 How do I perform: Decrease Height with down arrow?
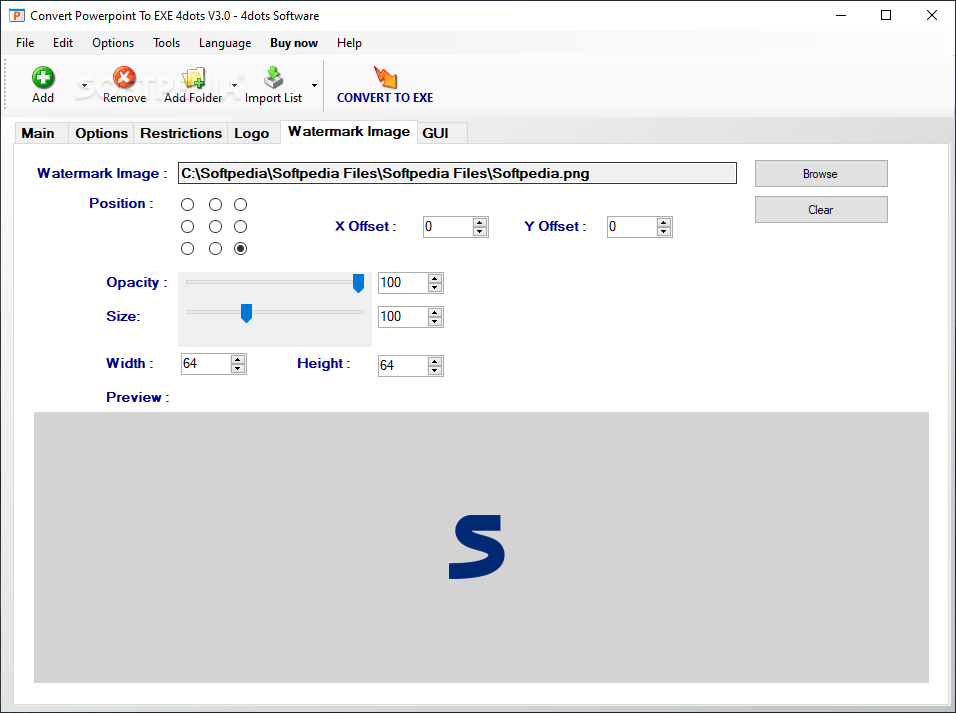(x=435, y=370)
